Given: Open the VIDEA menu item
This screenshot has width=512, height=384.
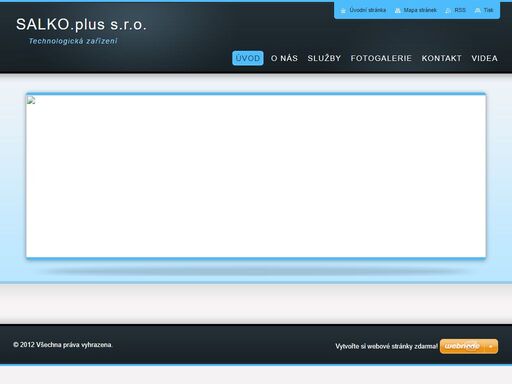Looking at the screenshot, I should point(484,58).
